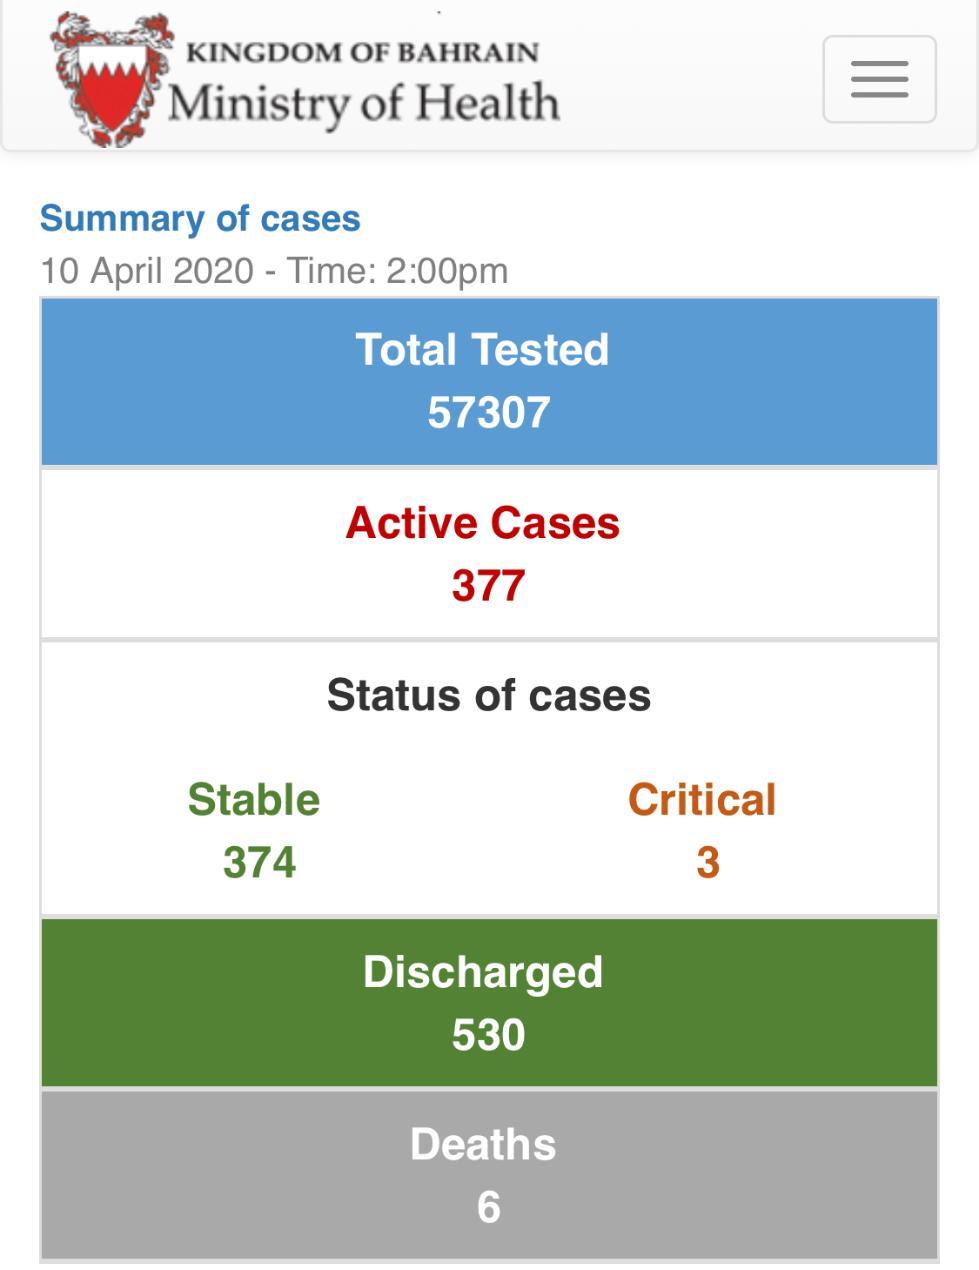The width and height of the screenshot is (979, 1270).
Task: Click the date and time line
Action: pyautogui.click(x=274, y=270)
